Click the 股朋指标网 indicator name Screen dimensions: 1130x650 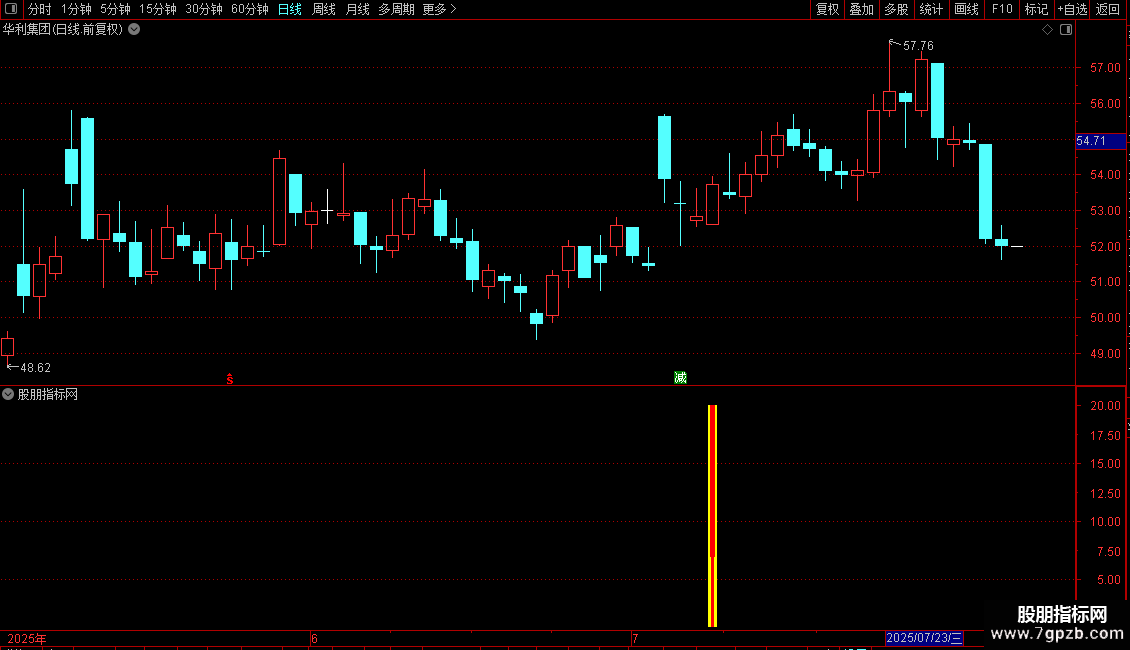click(x=48, y=394)
